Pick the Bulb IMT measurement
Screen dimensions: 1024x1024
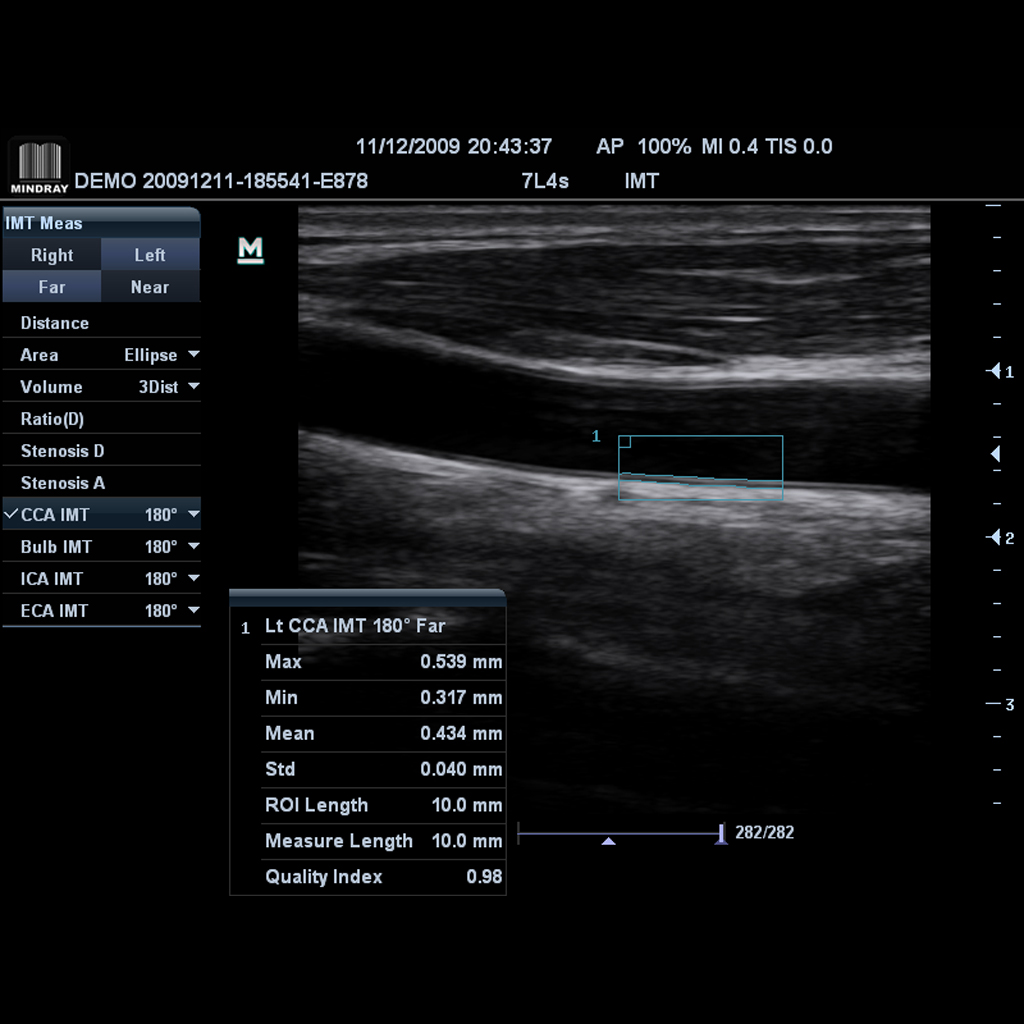coord(56,547)
